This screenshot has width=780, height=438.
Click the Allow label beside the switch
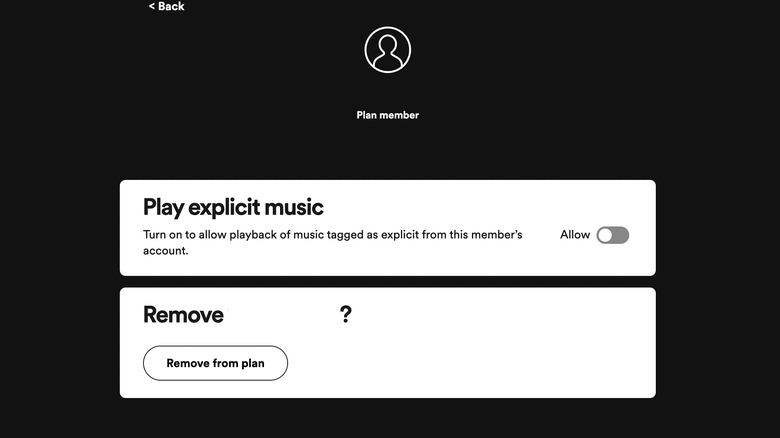[575, 235]
